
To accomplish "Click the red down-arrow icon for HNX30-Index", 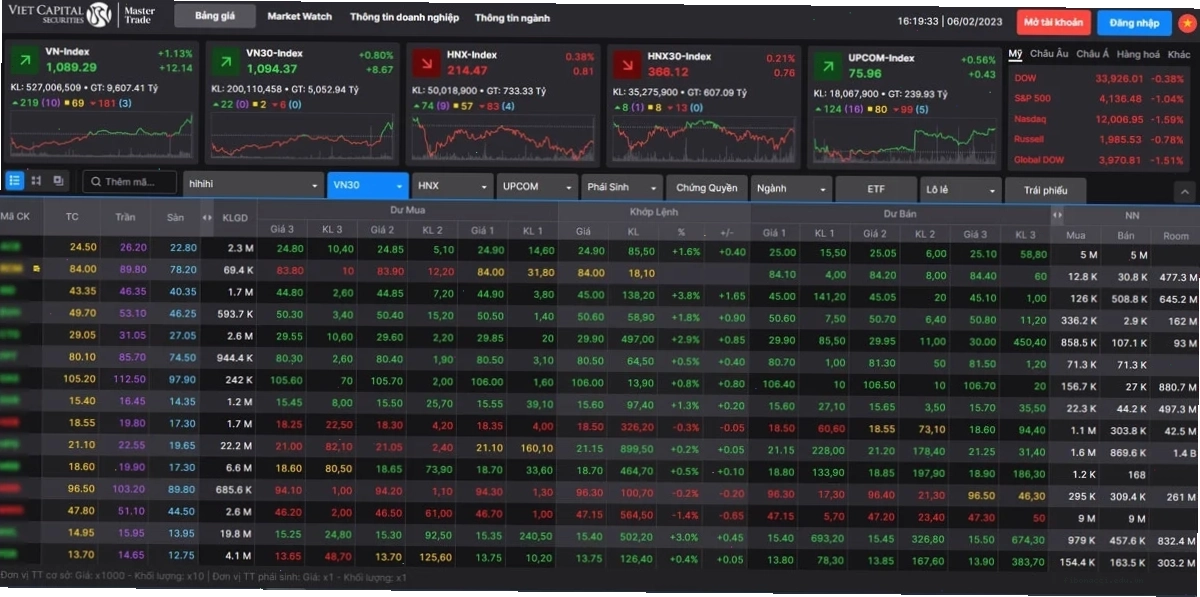I will click(626, 63).
